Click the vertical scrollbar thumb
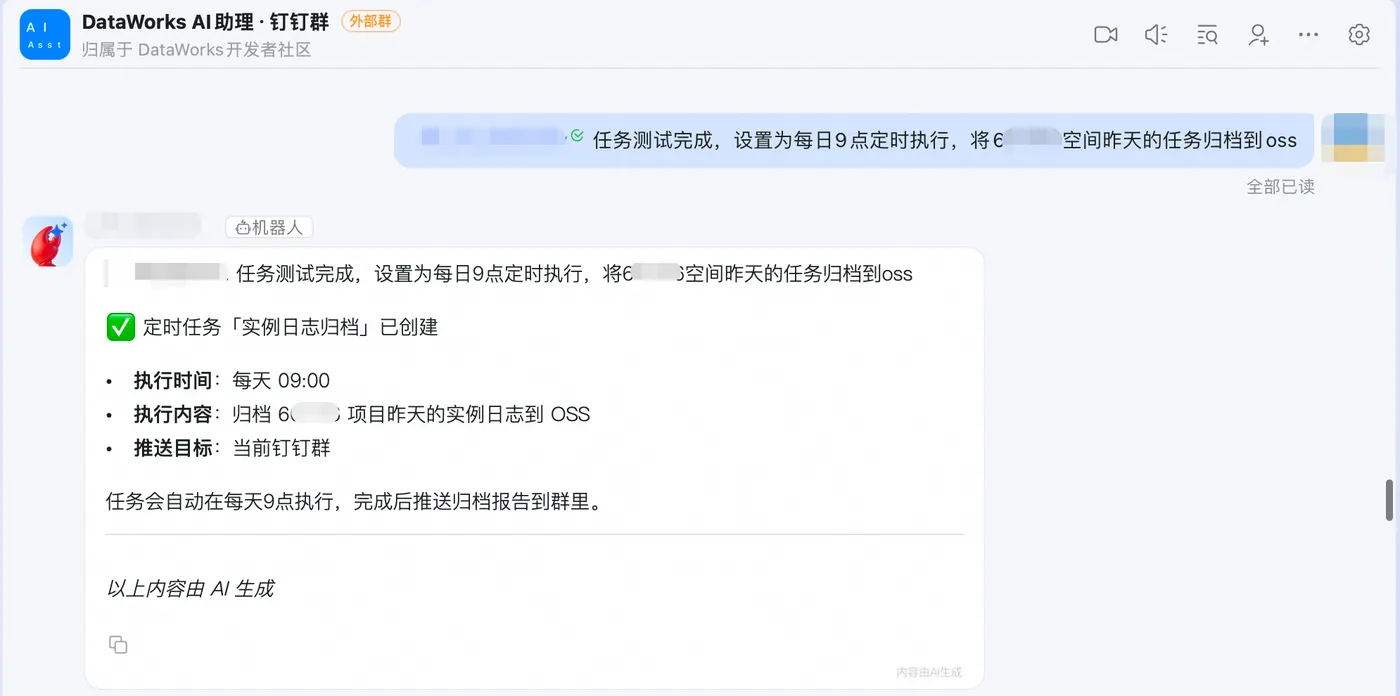 click(x=1389, y=500)
